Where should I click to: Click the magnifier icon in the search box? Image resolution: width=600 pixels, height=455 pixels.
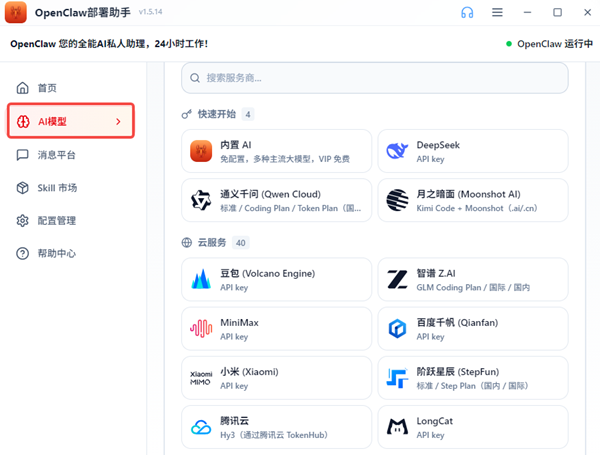point(195,78)
